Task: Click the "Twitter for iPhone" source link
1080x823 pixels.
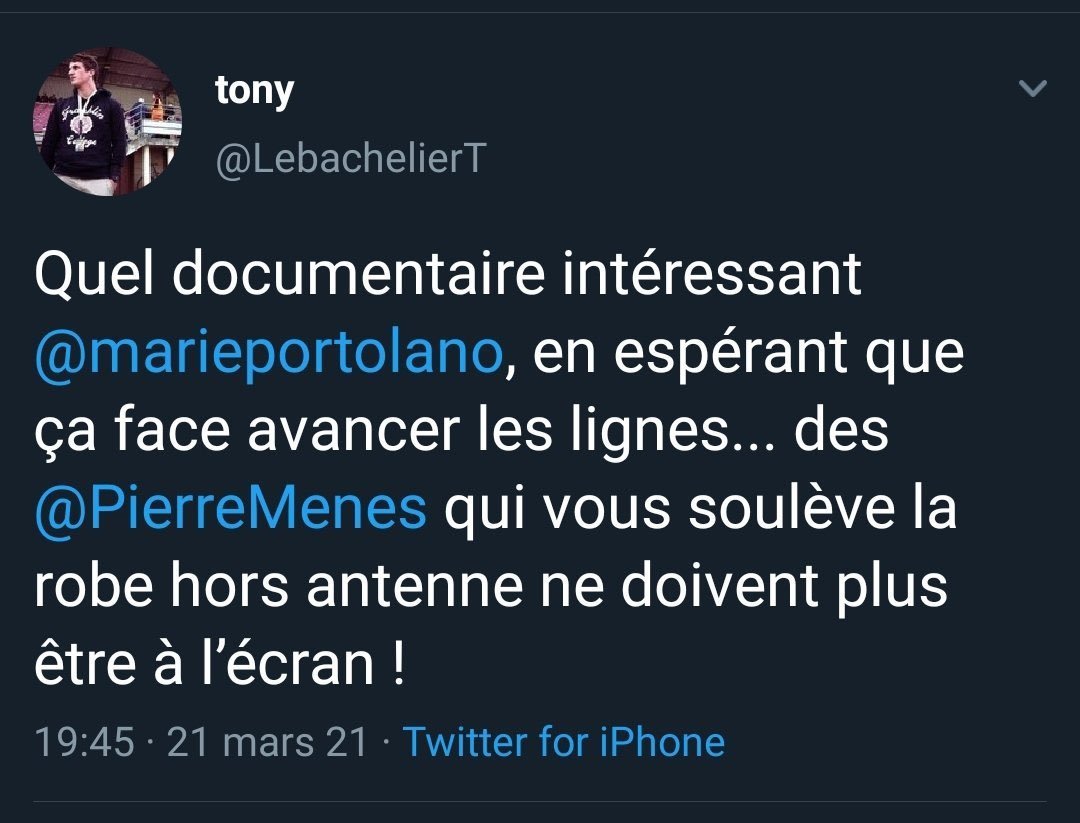Action: (x=563, y=742)
